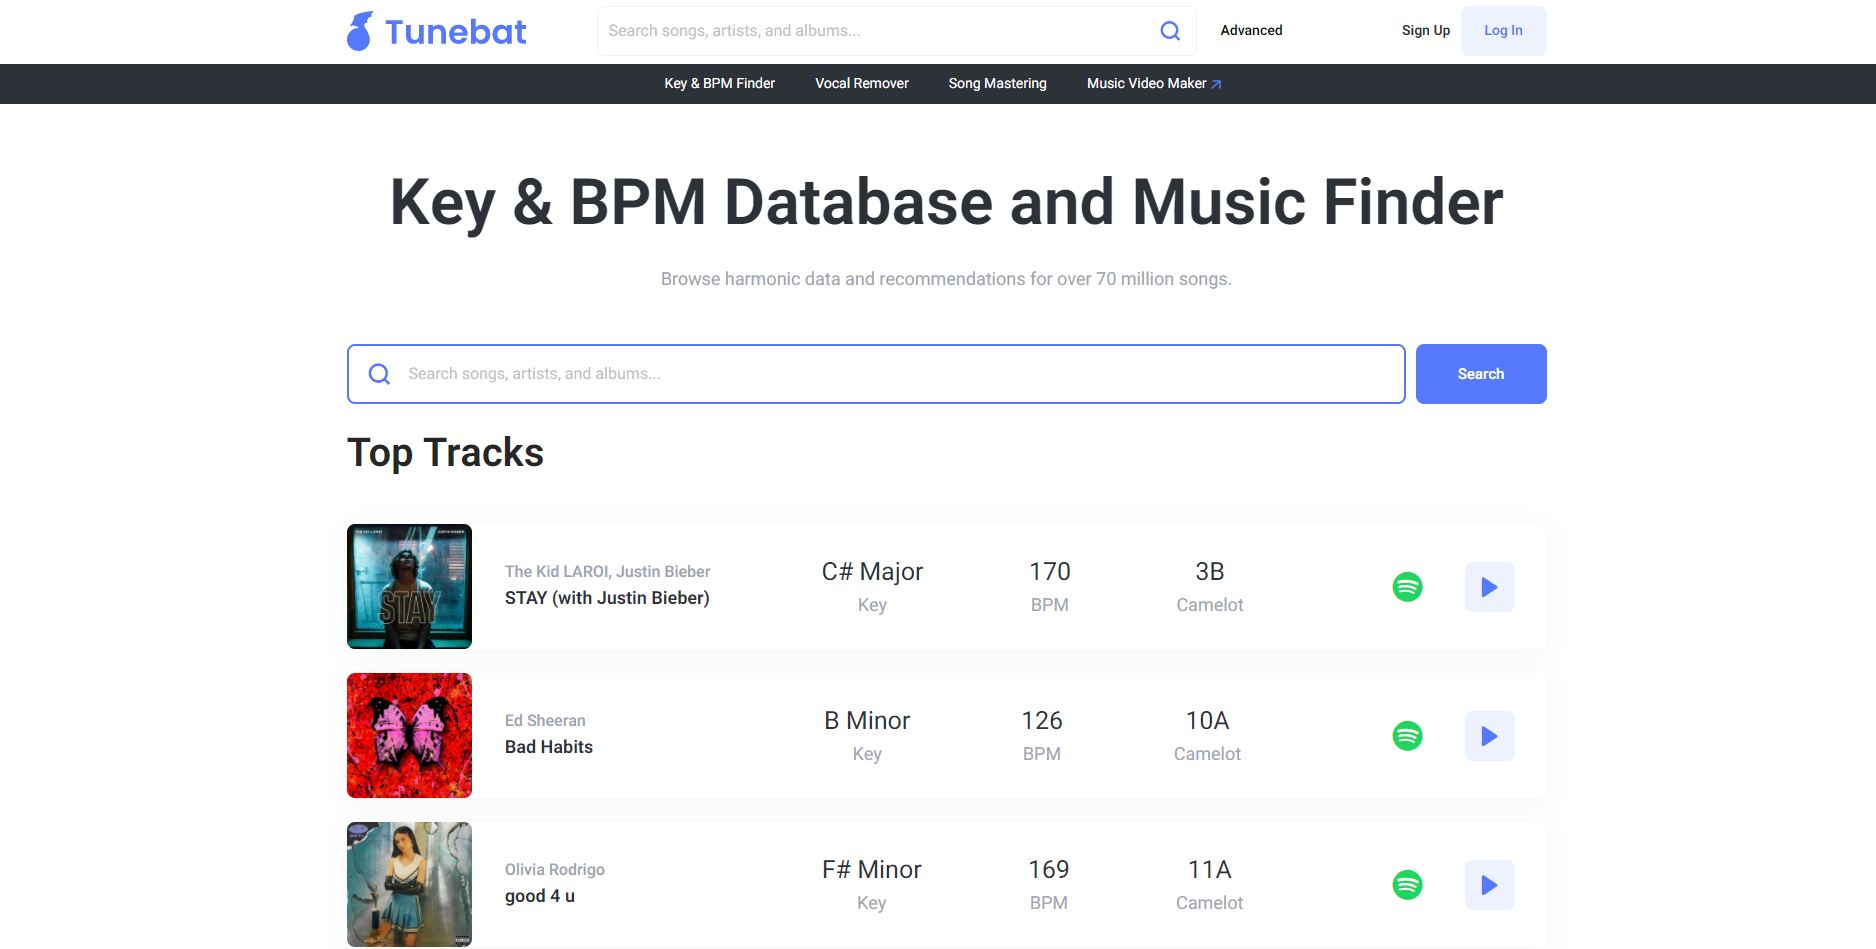
Task: Play a preview of Bad Habits
Action: click(x=1489, y=735)
